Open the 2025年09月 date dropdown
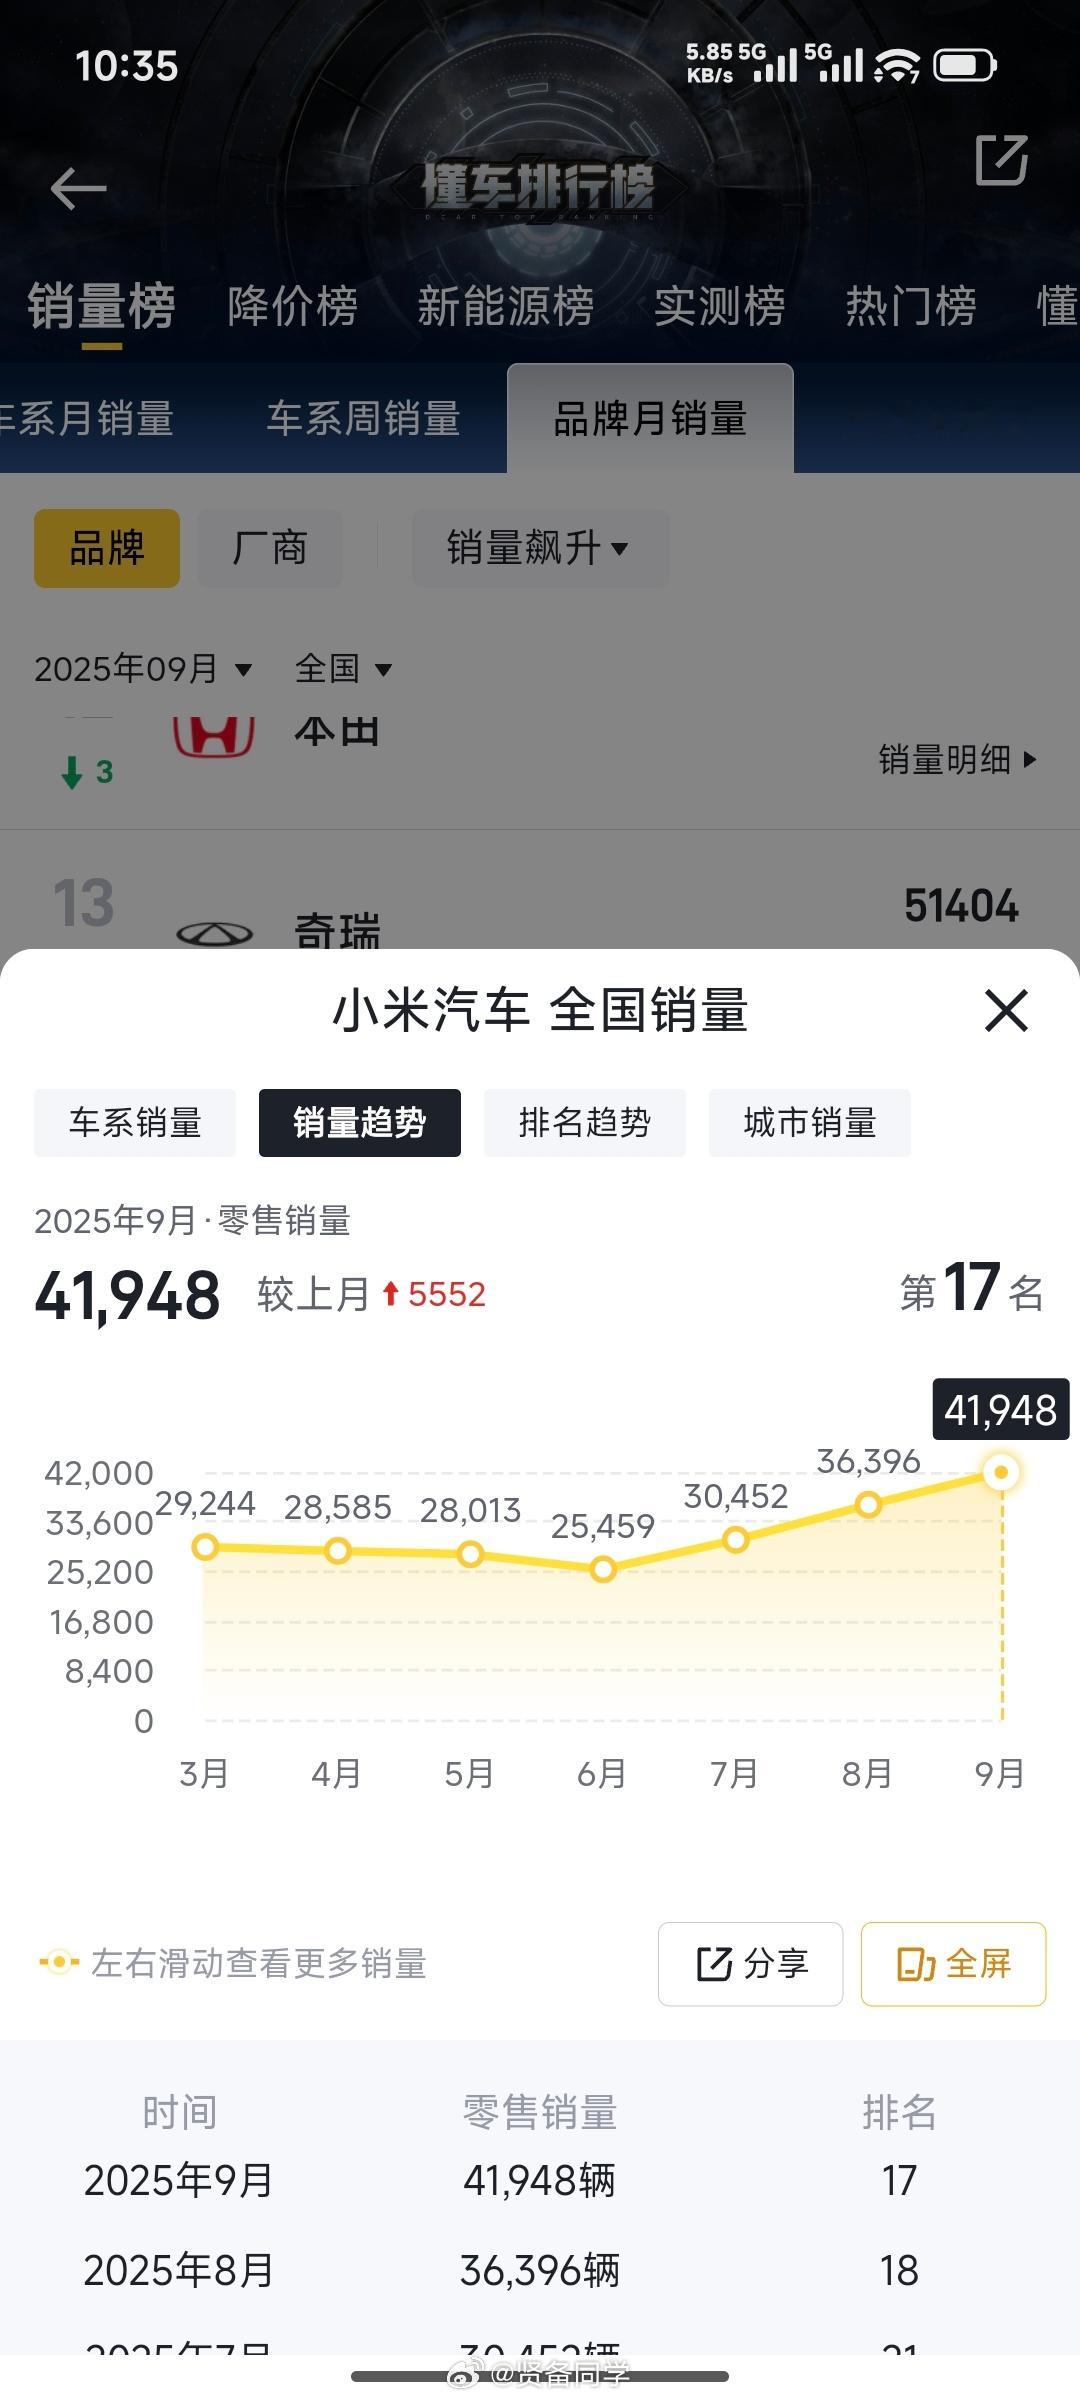This screenshot has width=1080, height=2400. coord(143,668)
